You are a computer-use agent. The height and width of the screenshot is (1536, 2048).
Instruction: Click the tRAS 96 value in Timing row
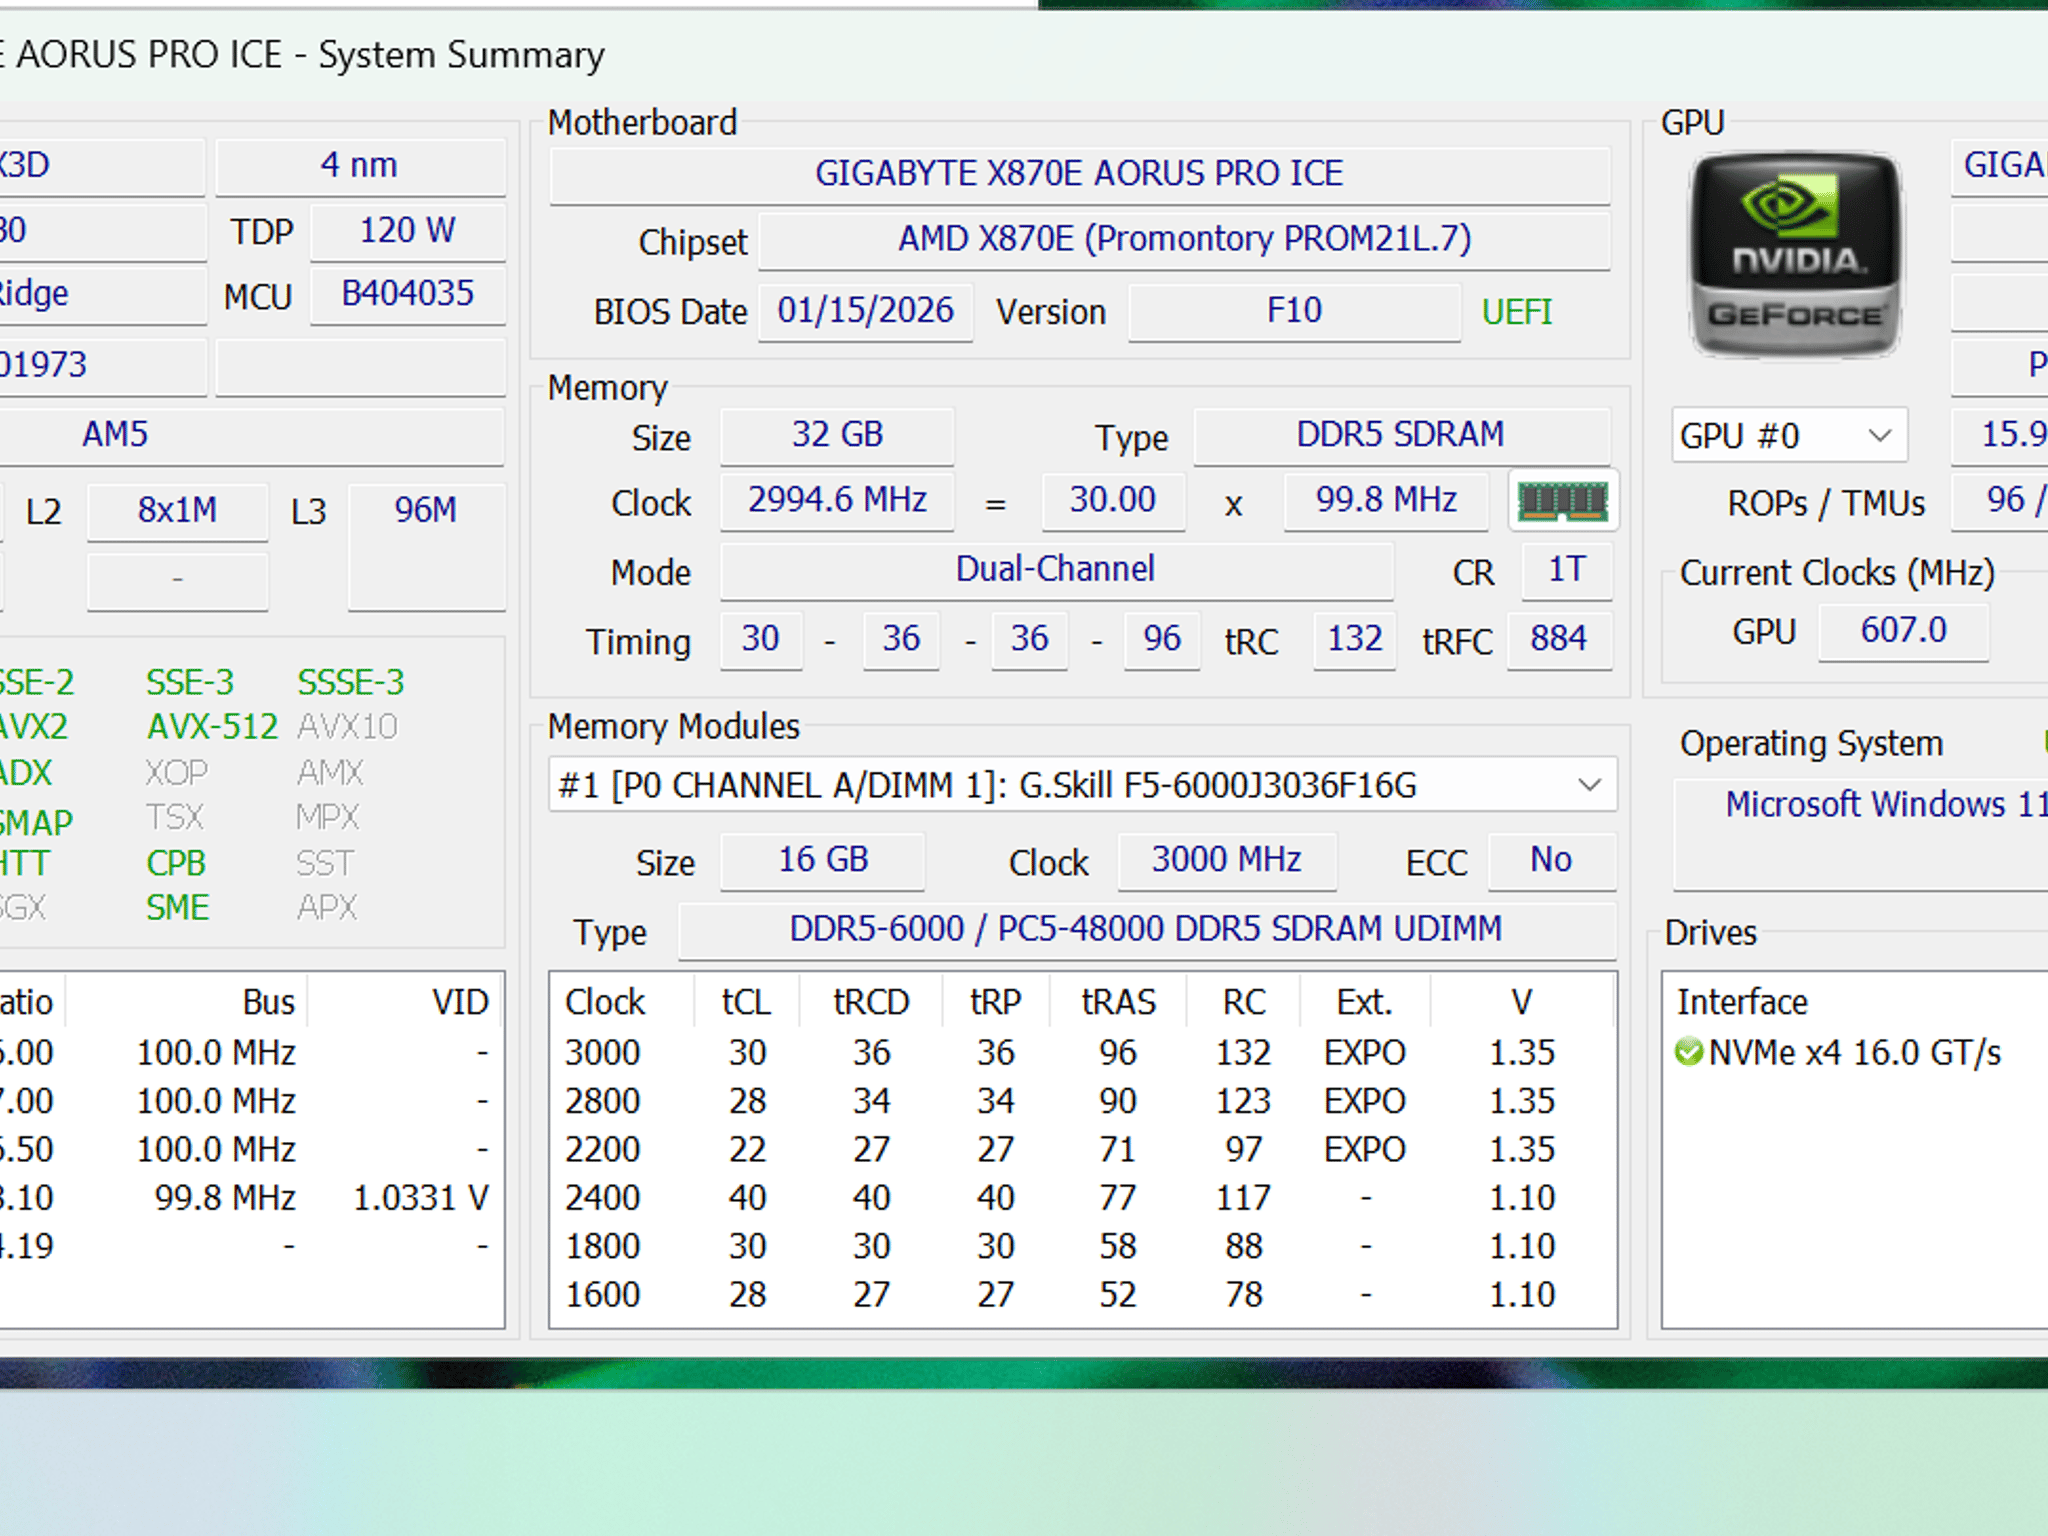[x=1162, y=639]
